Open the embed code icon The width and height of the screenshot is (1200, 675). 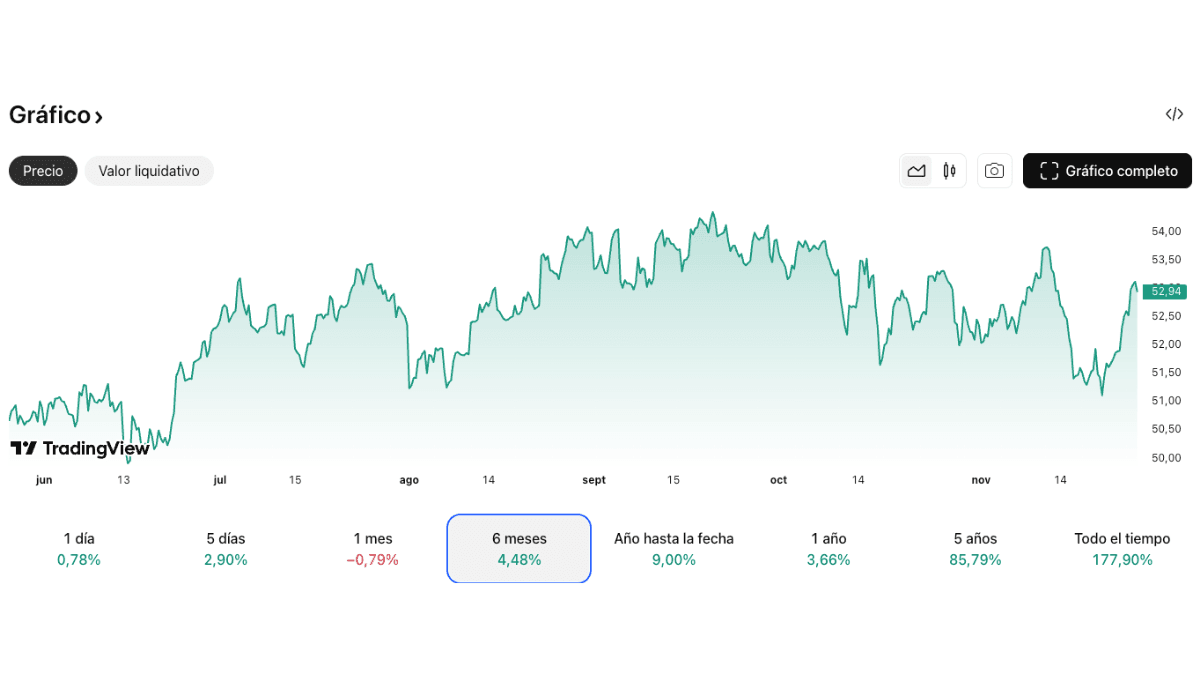pos(1173,114)
